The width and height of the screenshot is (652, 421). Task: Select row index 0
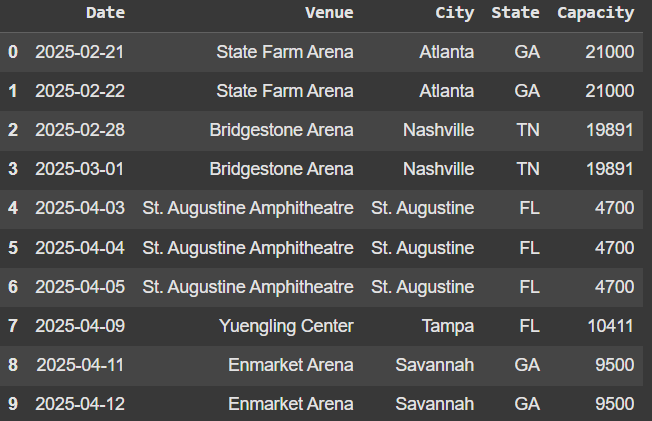click(x=13, y=52)
